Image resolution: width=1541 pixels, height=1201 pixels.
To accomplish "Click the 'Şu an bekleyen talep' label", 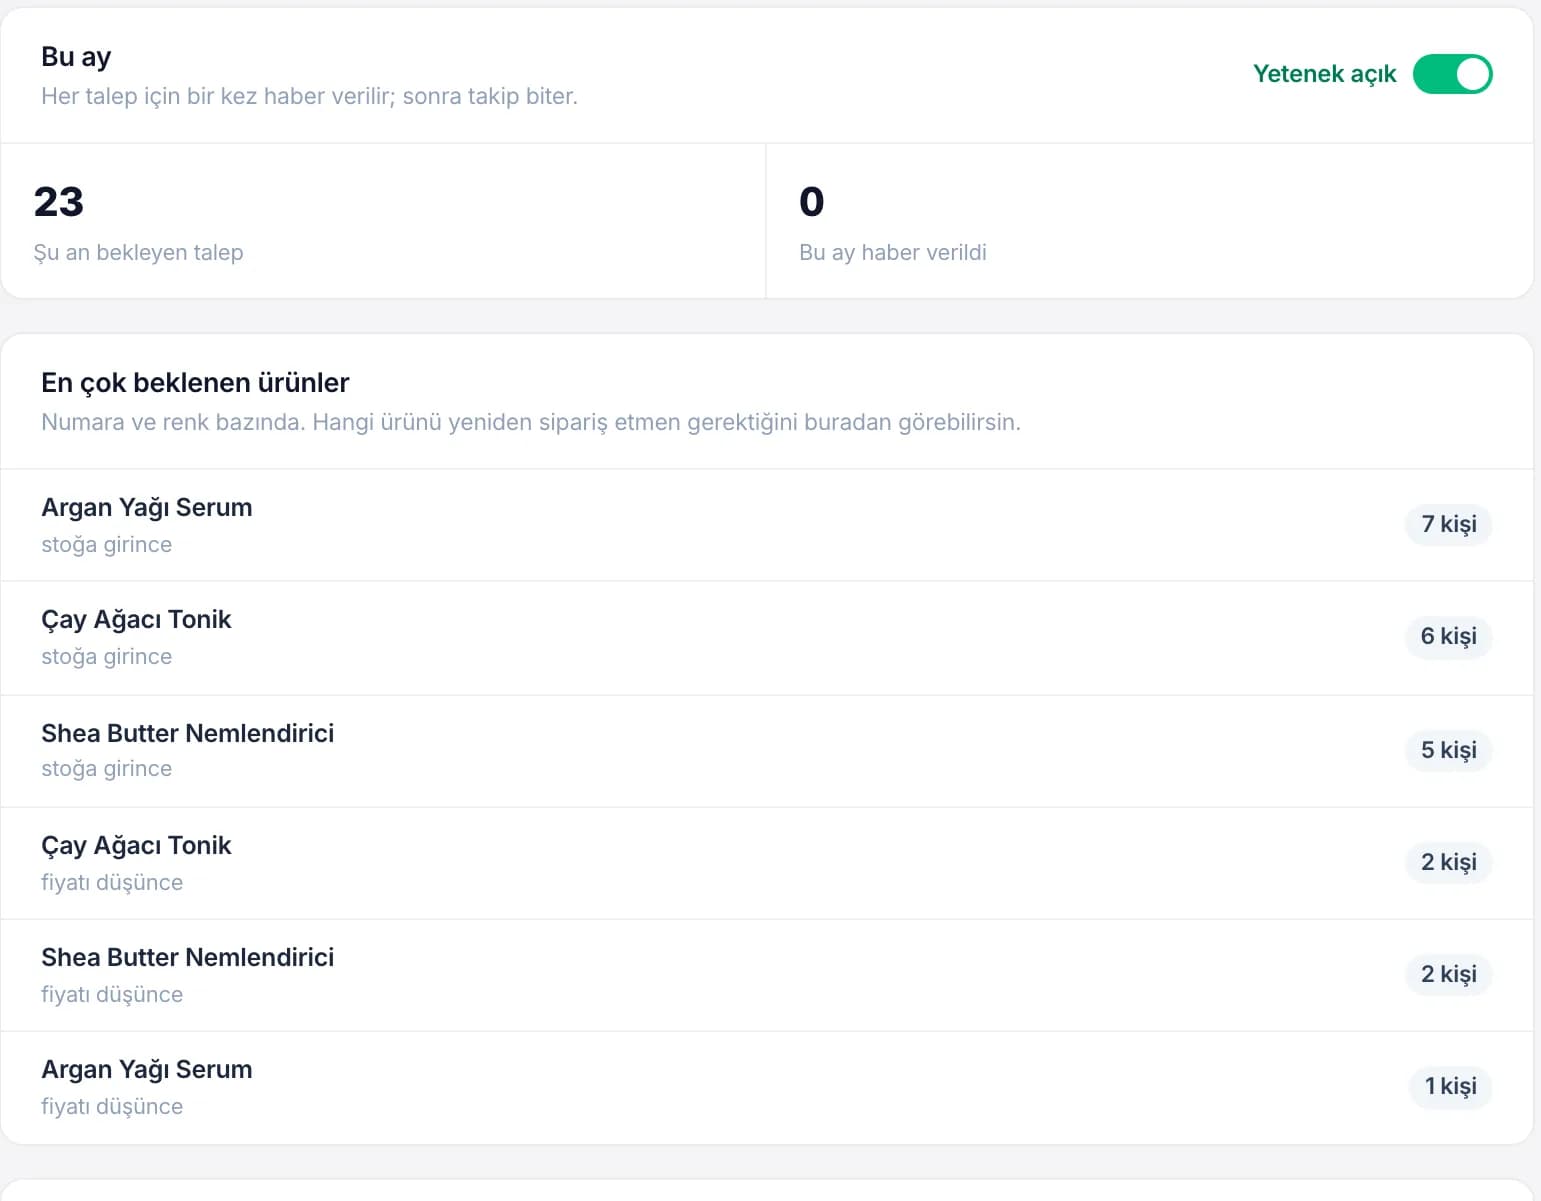I will point(138,252).
